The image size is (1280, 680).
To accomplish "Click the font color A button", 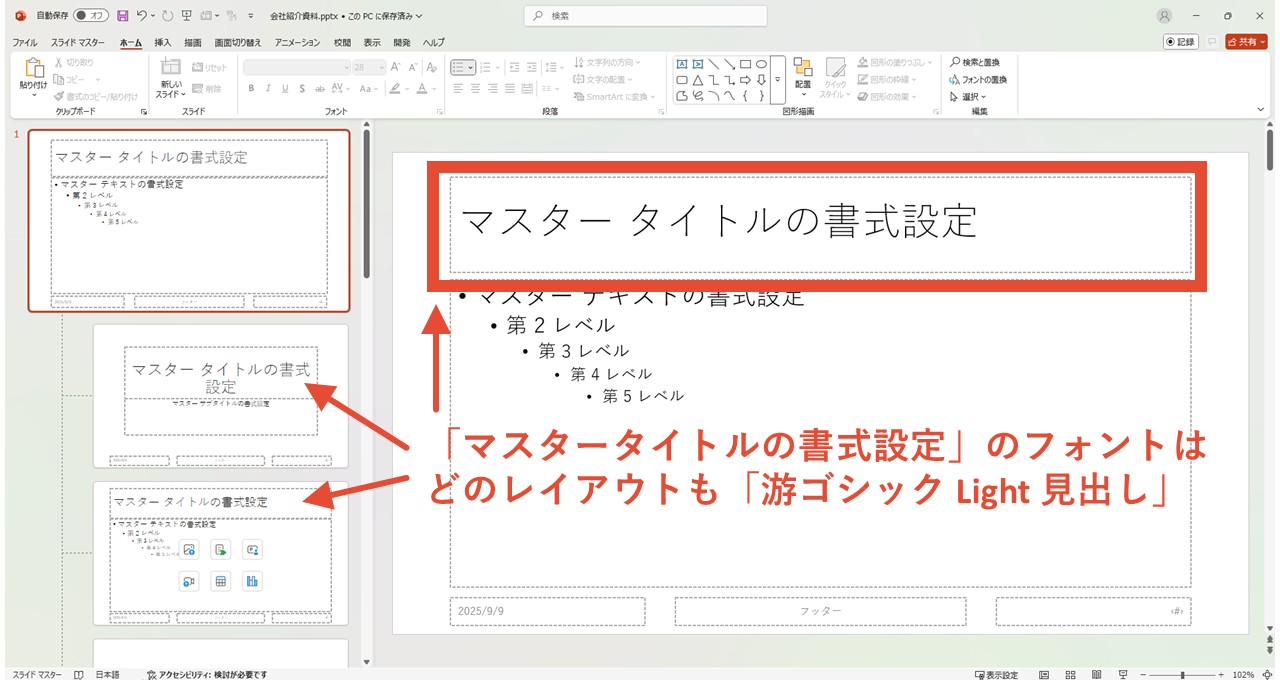I will pyautogui.click(x=421, y=88).
